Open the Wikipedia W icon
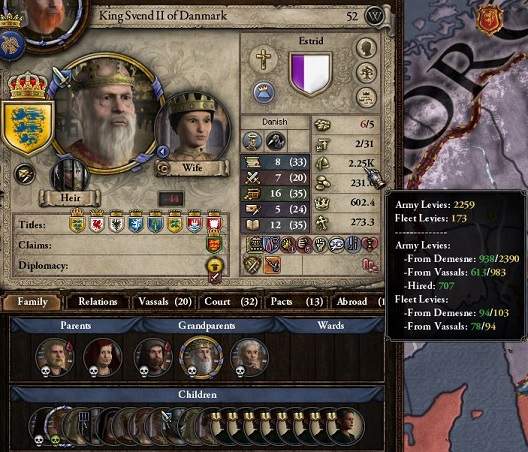The image size is (528, 452). pyautogui.click(x=375, y=15)
